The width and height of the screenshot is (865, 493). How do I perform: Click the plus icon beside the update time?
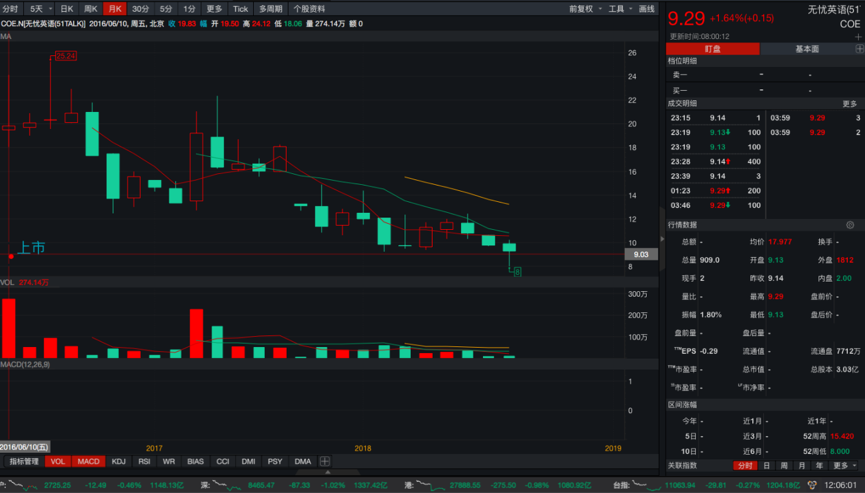pos(858,36)
